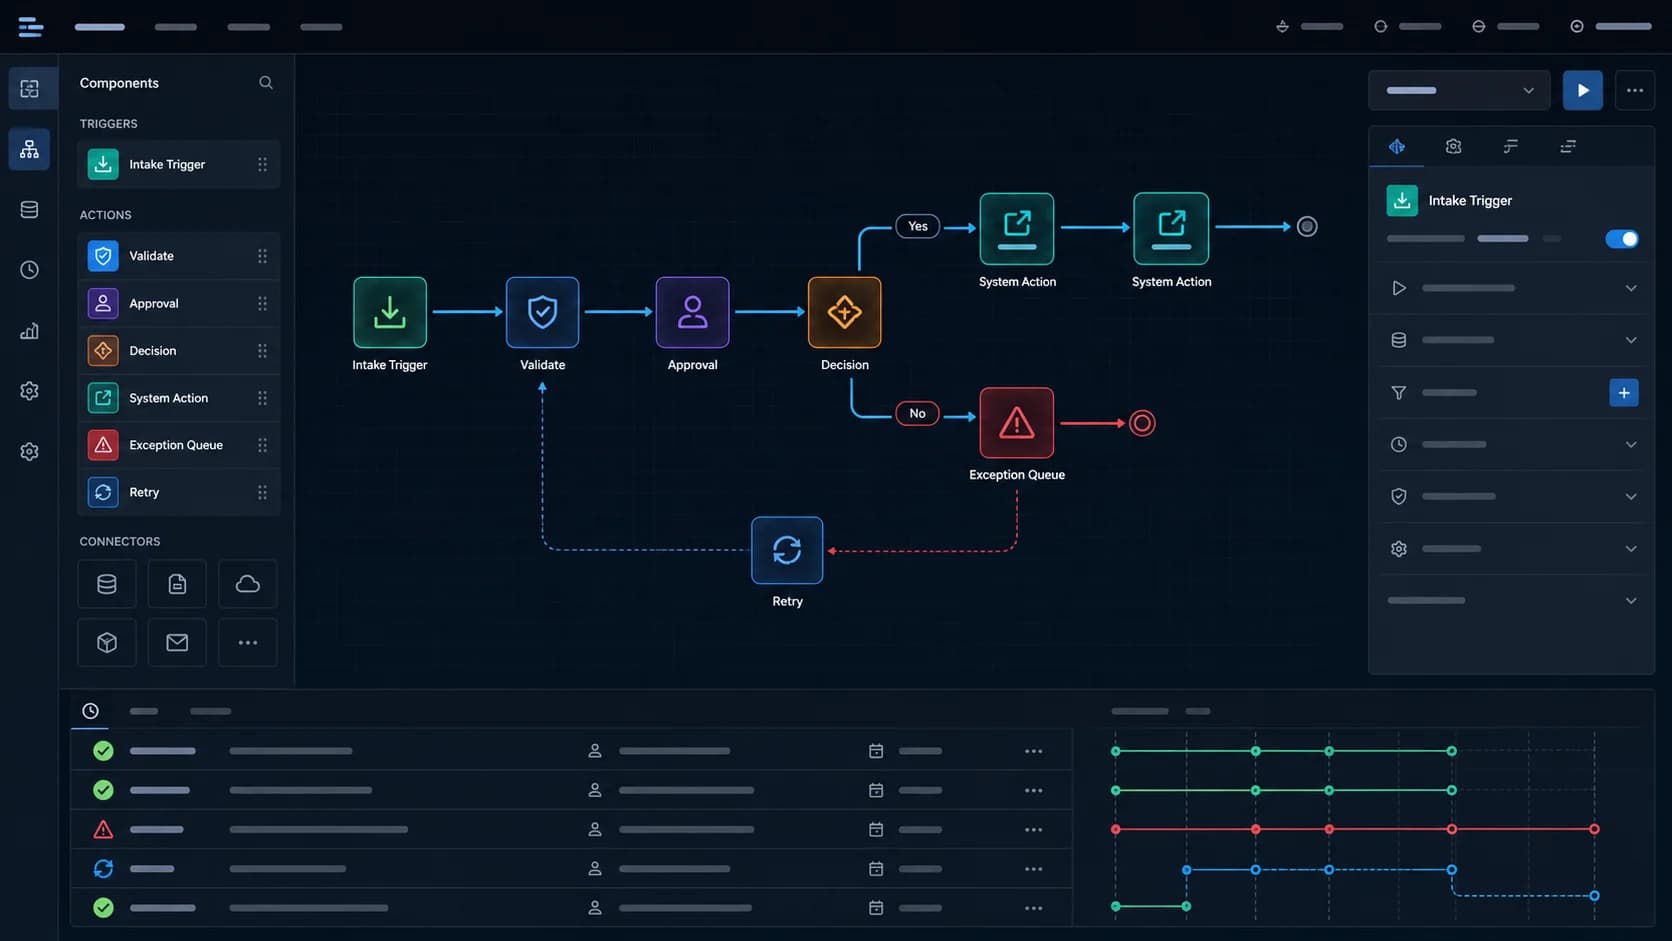Image resolution: width=1672 pixels, height=941 pixels.
Task: Choose the database connector icon
Action: 107,584
